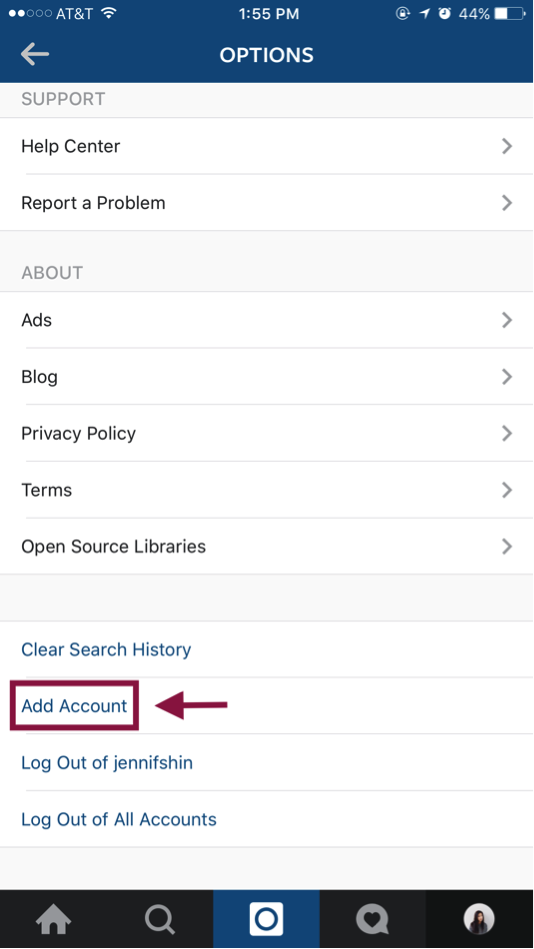This screenshot has height=949, width=534.
Task: Open Open Source Libraries entry
Action: 267,547
